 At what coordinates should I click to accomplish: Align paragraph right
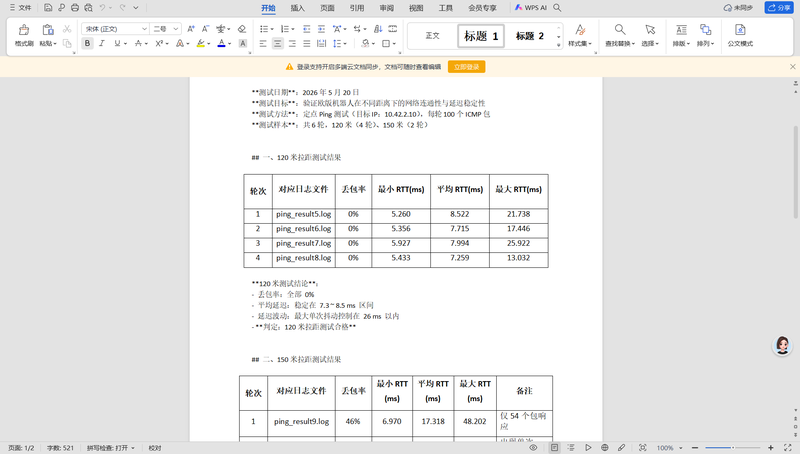pyautogui.click(x=292, y=44)
